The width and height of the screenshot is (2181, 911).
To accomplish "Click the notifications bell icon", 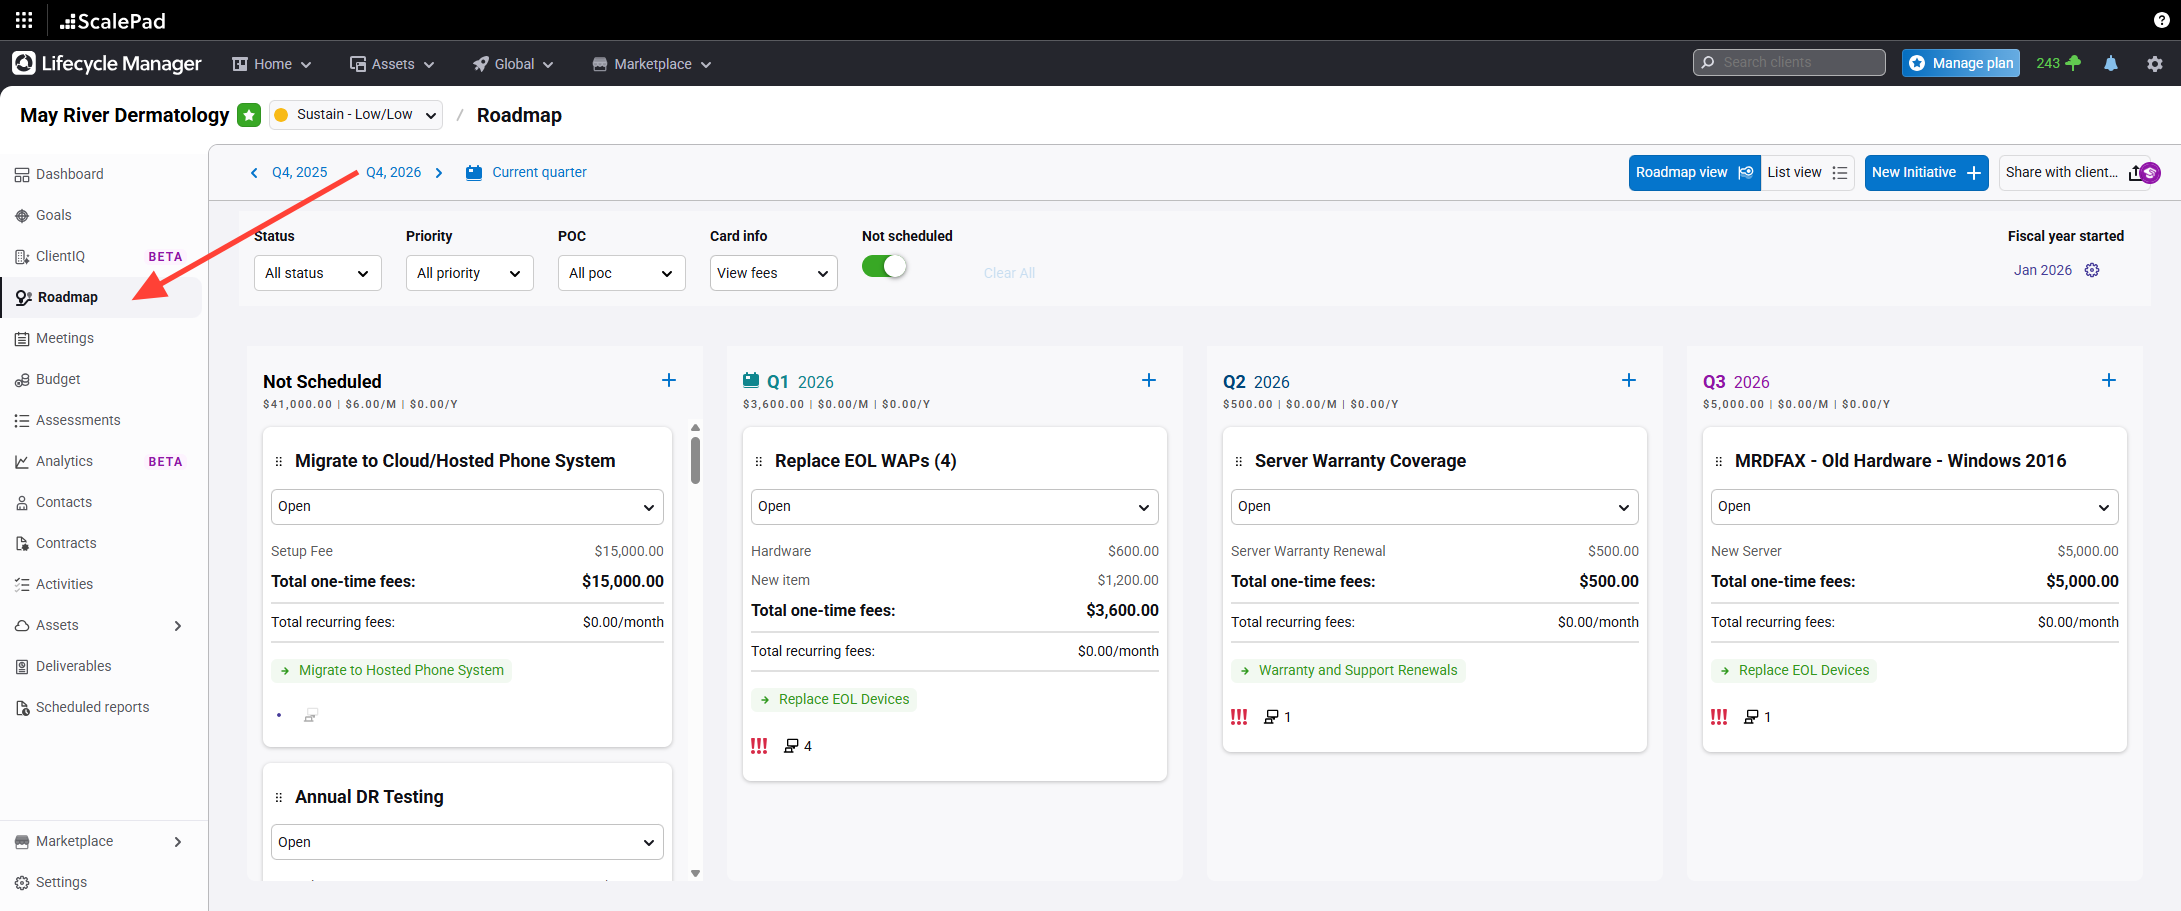I will (x=2110, y=63).
